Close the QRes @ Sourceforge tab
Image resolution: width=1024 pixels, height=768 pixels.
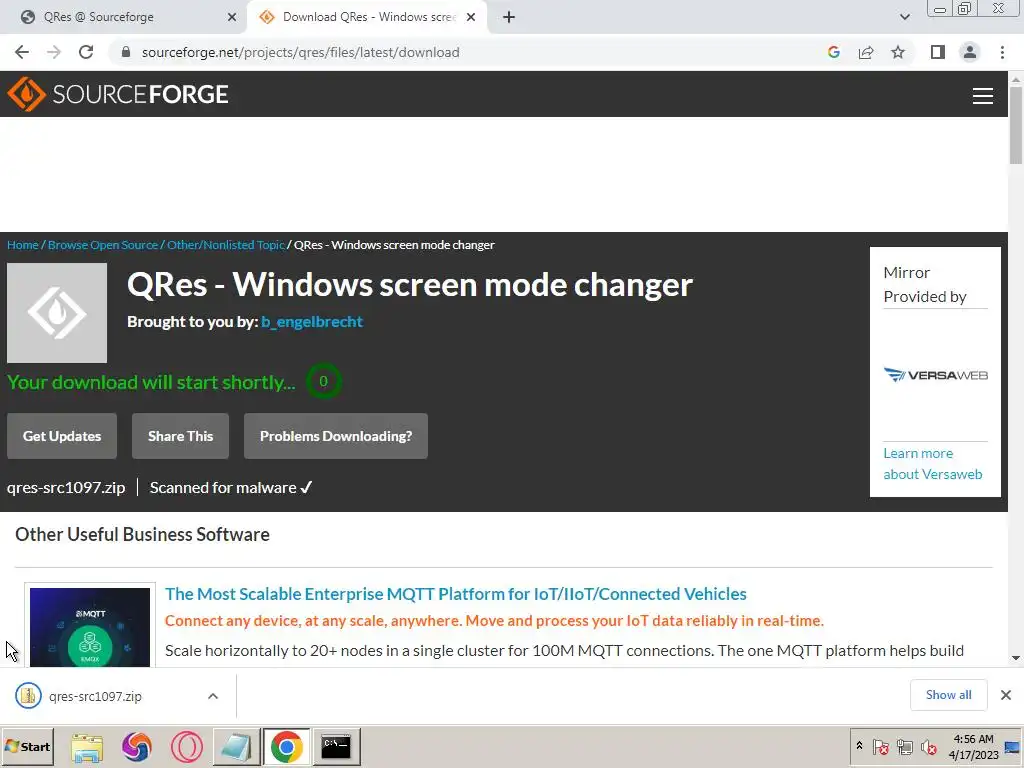pos(232,17)
